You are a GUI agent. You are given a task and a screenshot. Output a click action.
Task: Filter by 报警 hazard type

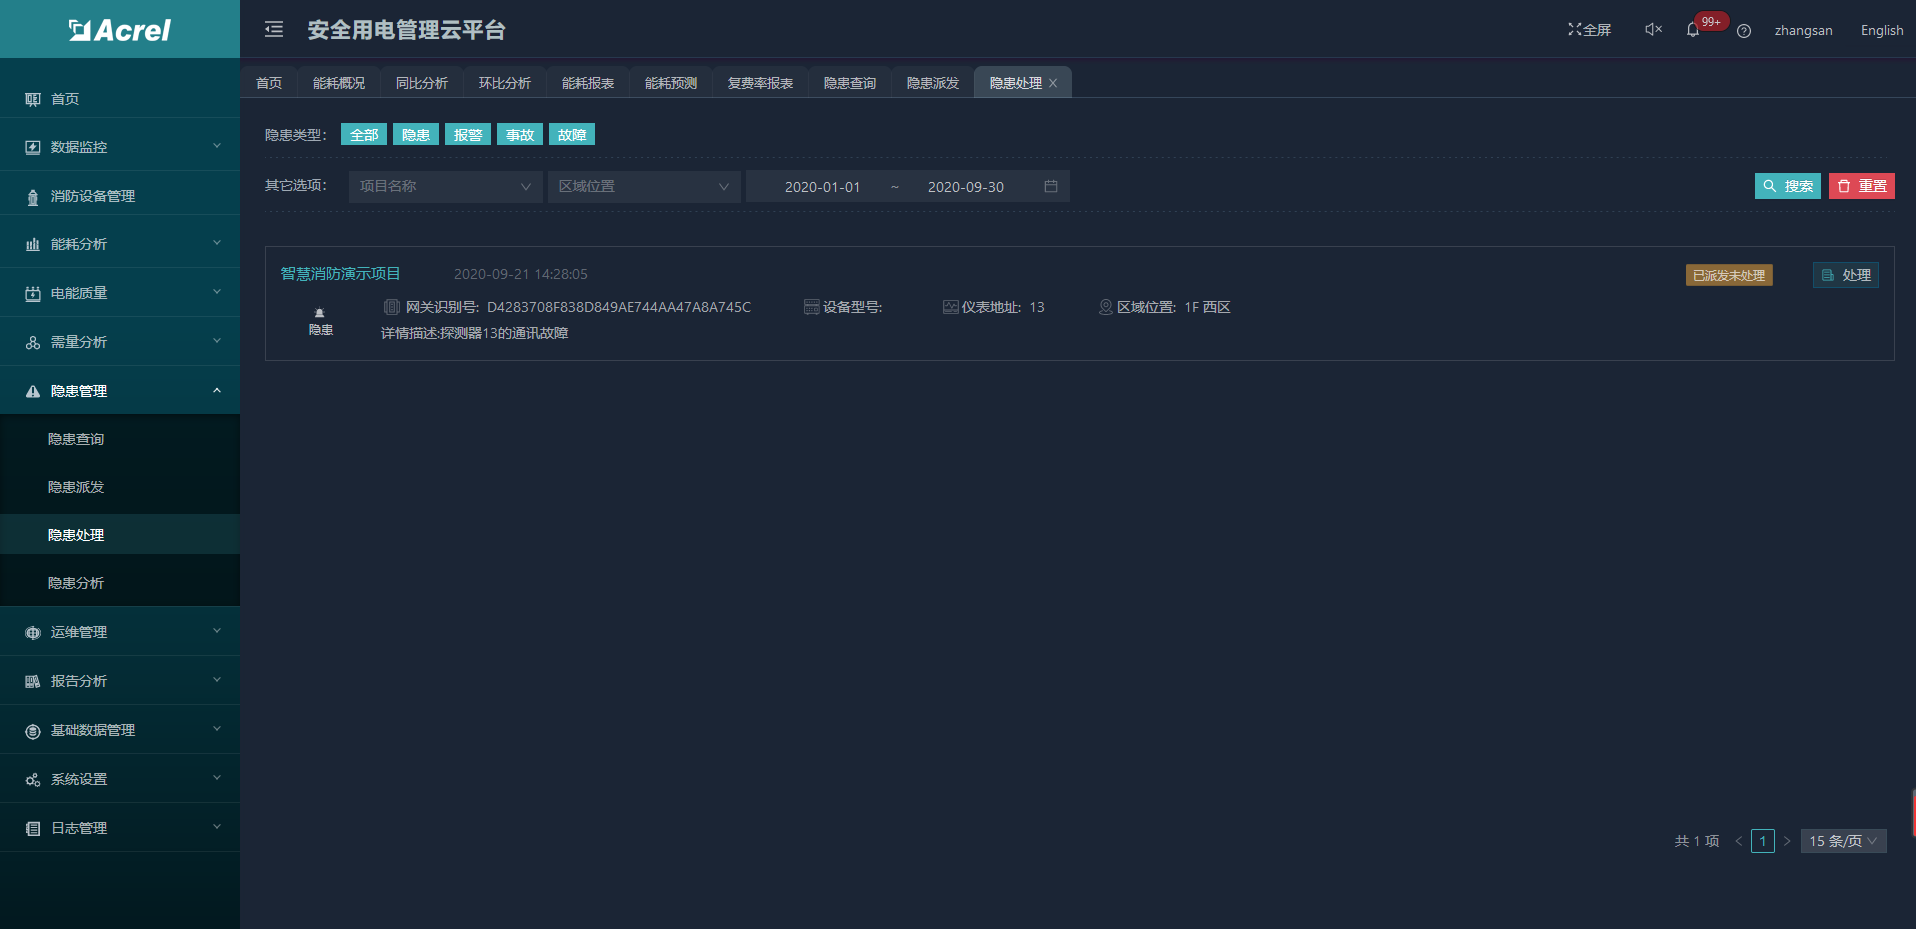(x=468, y=135)
